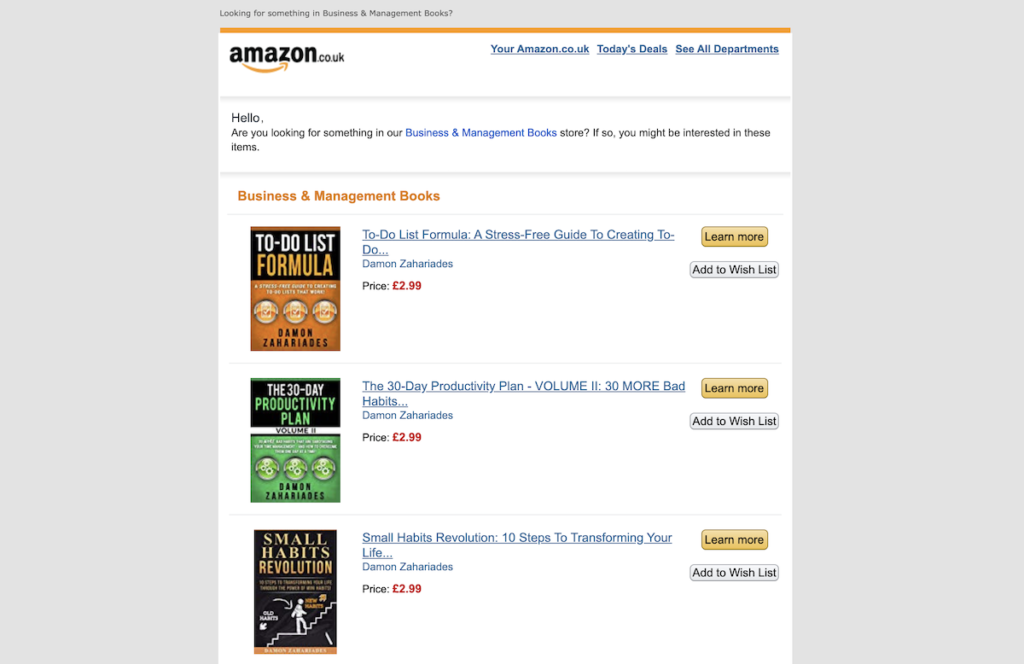1024x664 pixels.
Task: Learn more about To-Do List Formula
Action: pyautogui.click(x=734, y=236)
